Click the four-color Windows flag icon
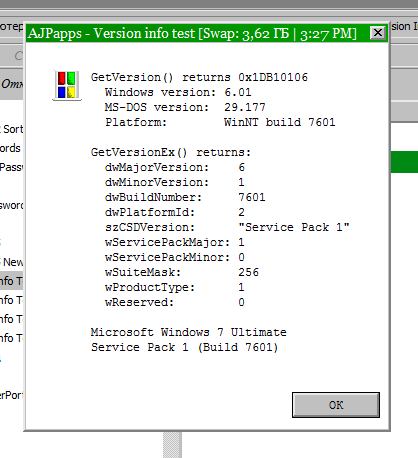Screen dimensions: 418x458 coord(67,85)
